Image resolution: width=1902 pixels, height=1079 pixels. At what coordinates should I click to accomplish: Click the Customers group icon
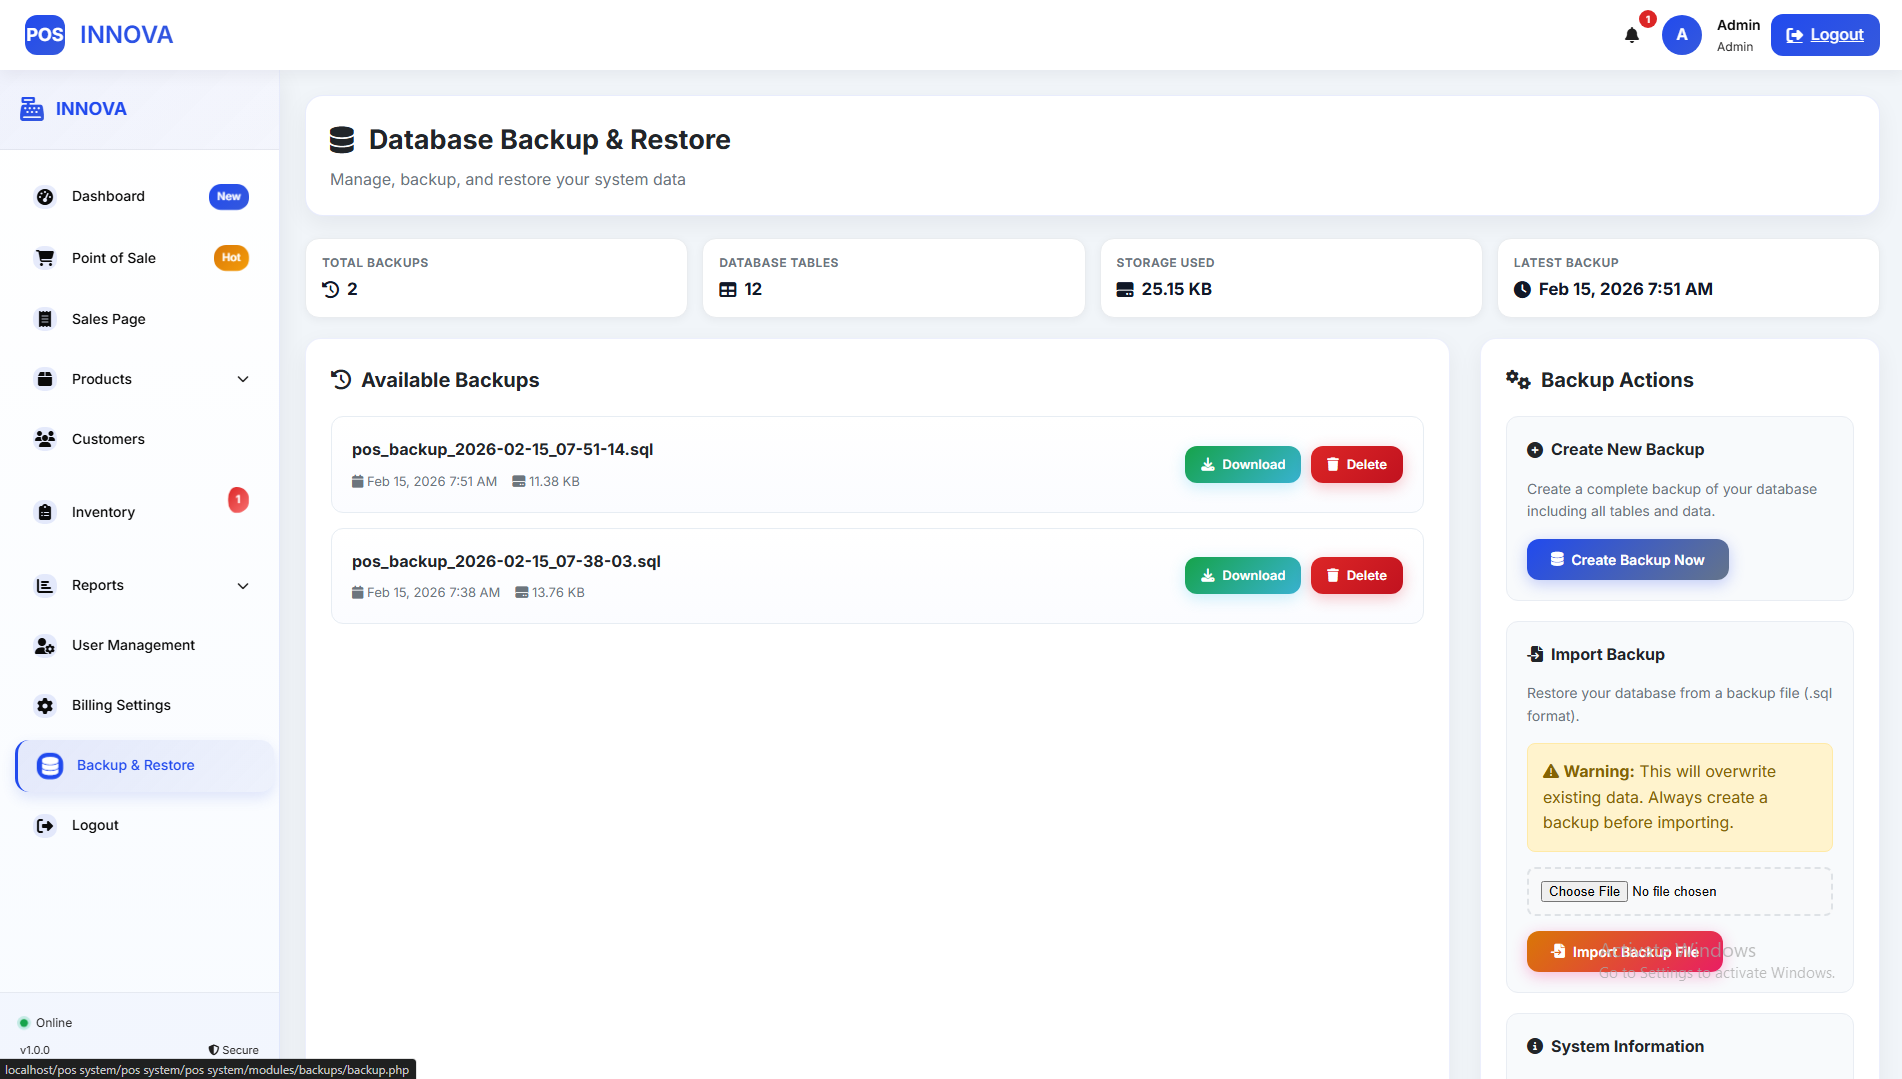(45, 439)
